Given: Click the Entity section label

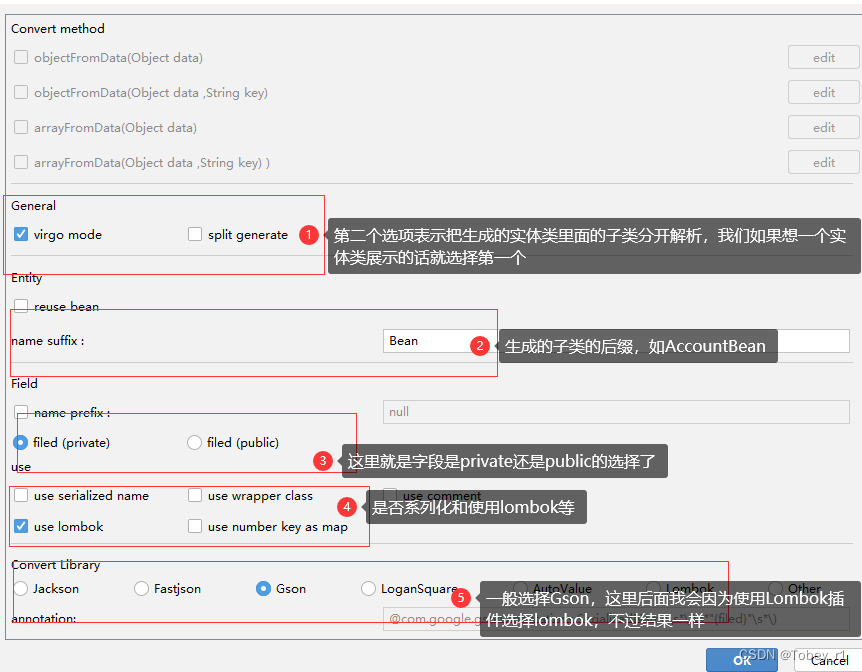Looking at the screenshot, I should pyautogui.click(x=26, y=278).
